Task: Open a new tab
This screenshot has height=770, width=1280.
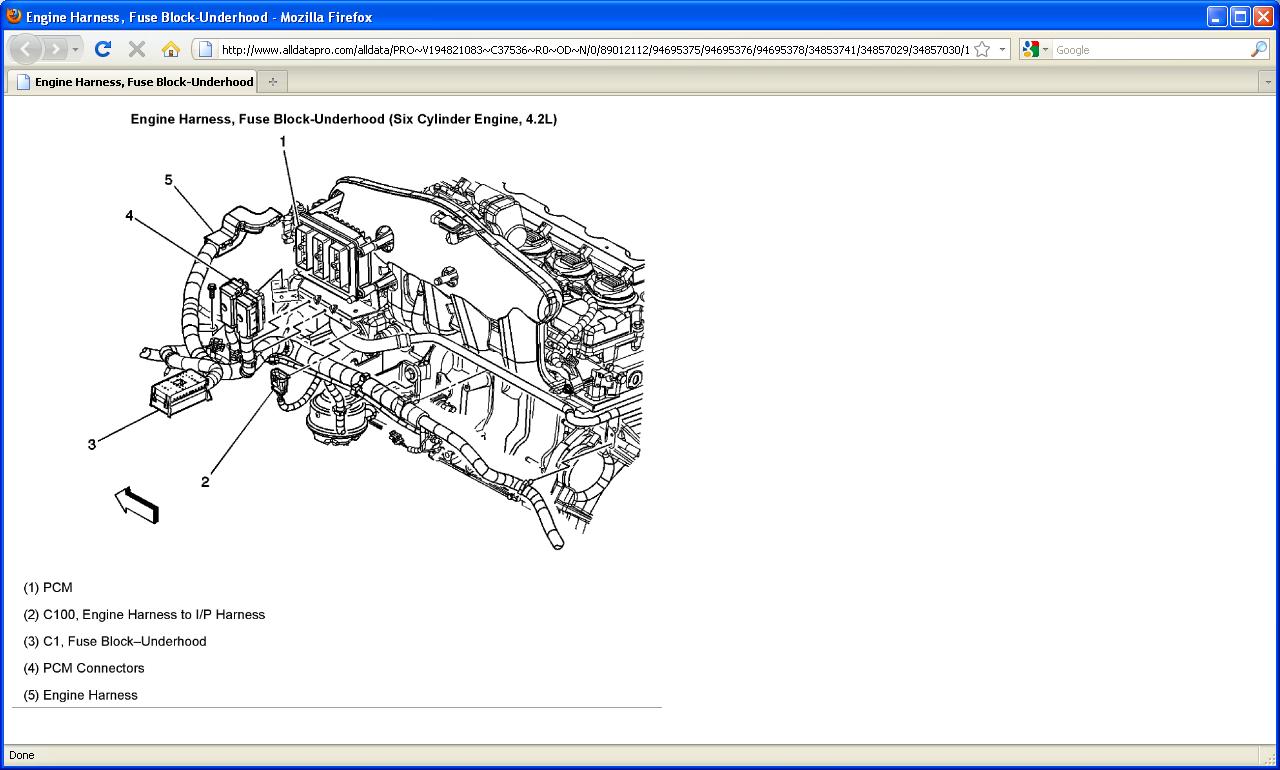Action: 272,82
